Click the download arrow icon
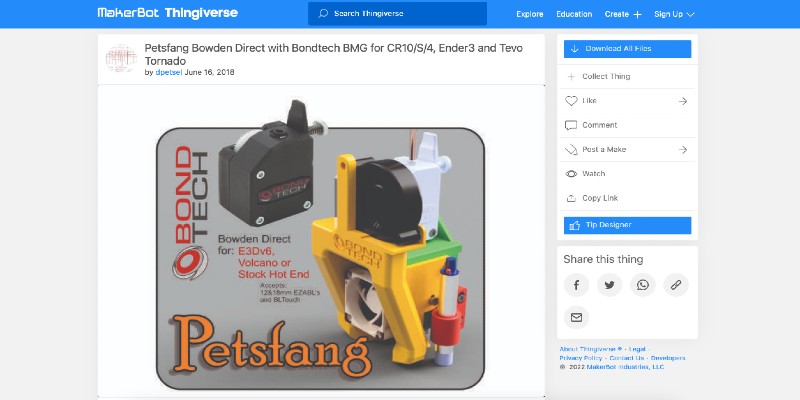This screenshot has width=800, height=400. (574, 49)
